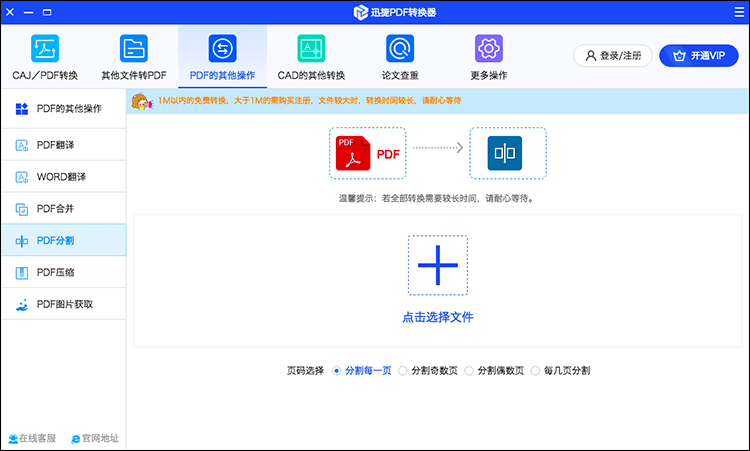
Task: Click the PDF的其他操作 grid icon in sidebar
Action: pos(22,109)
